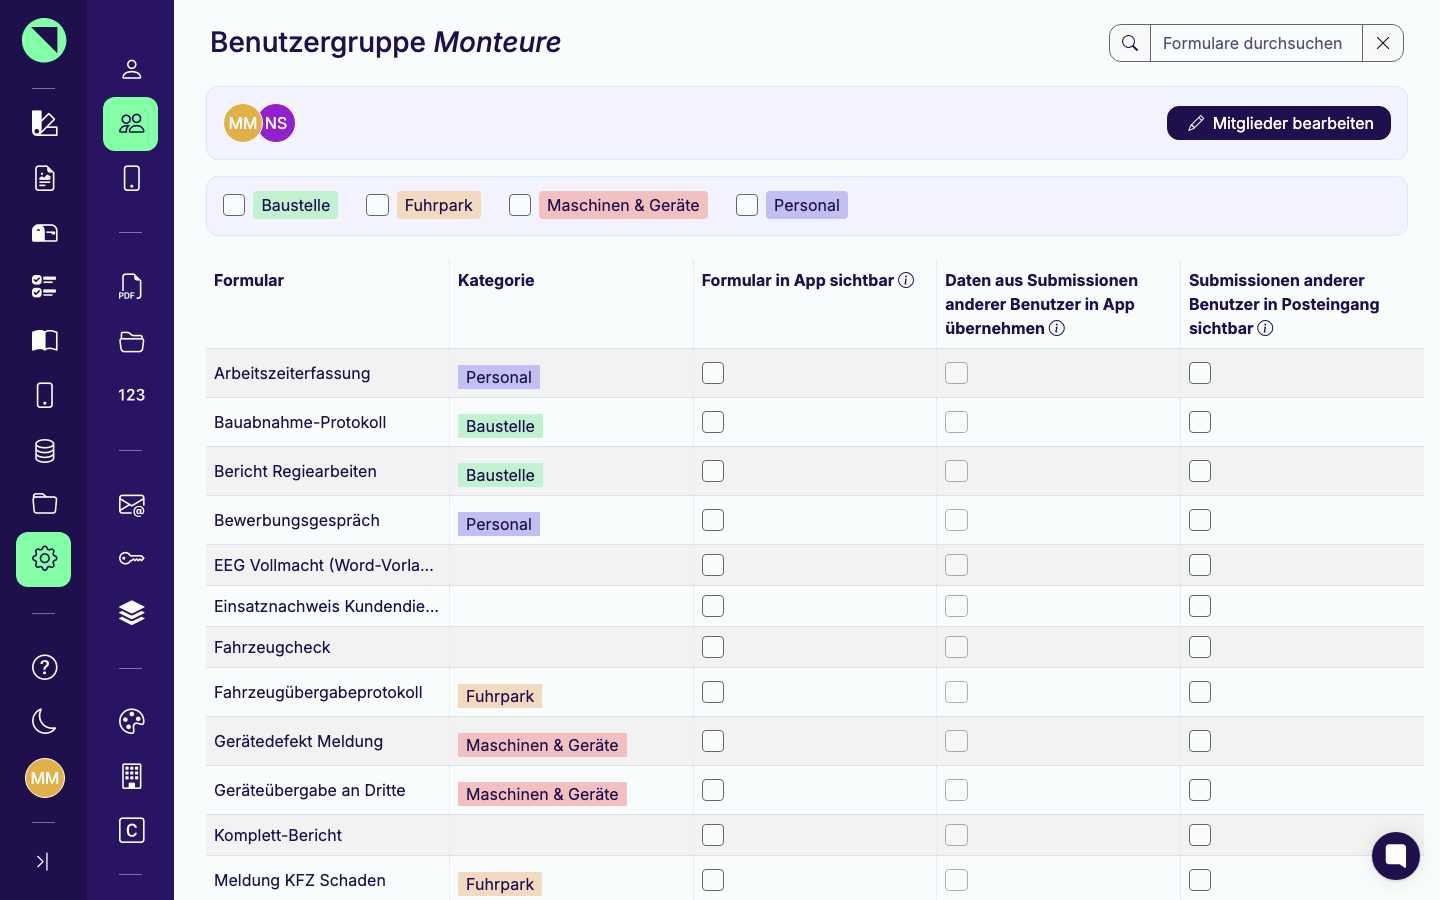Tick the Maschinen & Geräte filter checkbox
1440x900 pixels.
(520, 205)
